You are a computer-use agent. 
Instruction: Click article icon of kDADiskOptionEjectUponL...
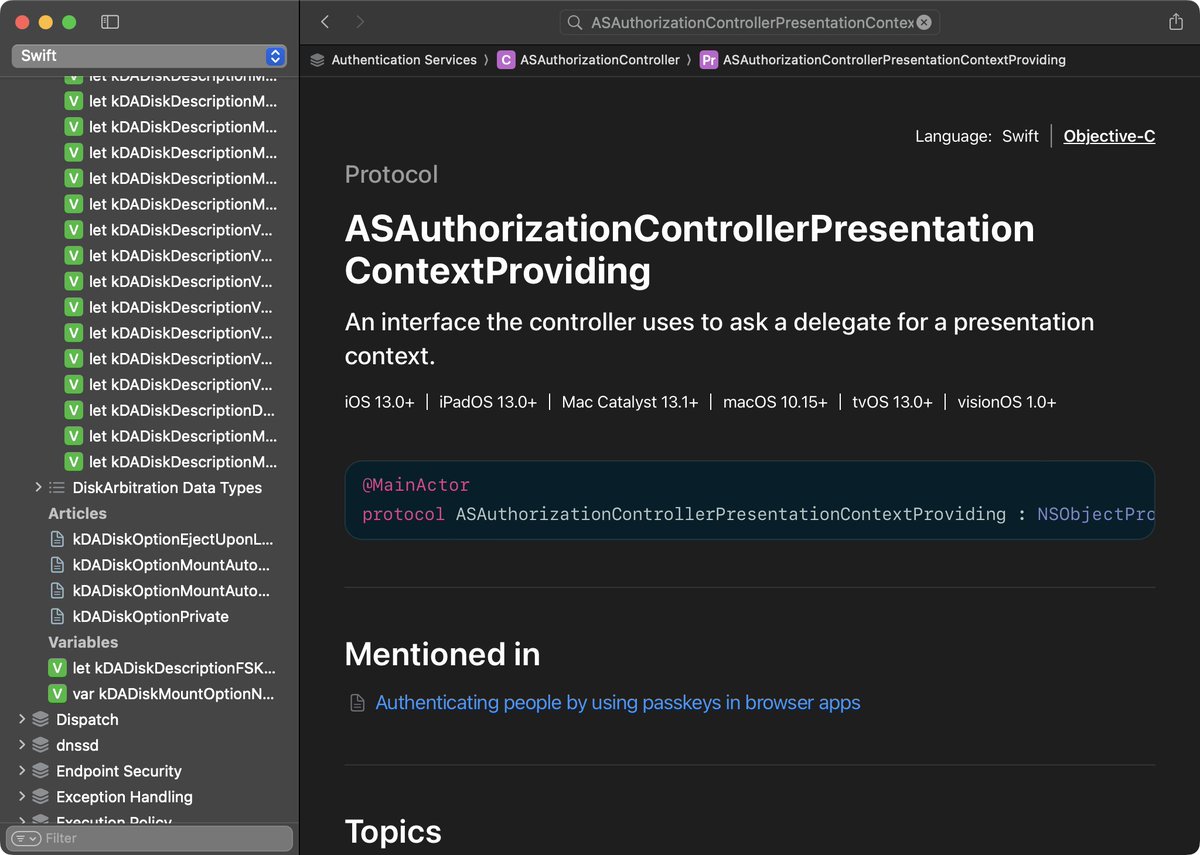57,539
